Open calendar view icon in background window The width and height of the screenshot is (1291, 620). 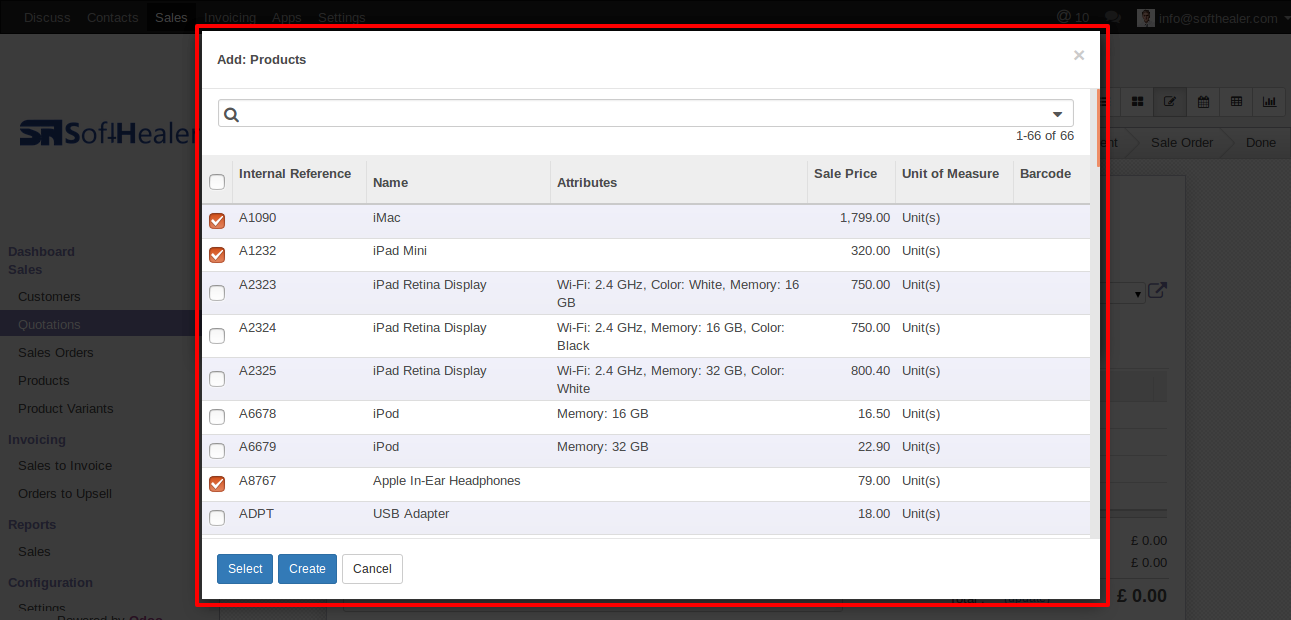[x=1204, y=101]
